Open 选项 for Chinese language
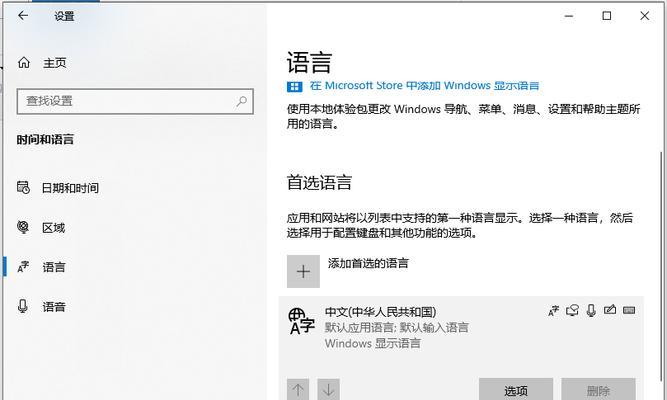 pyautogui.click(x=516, y=389)
